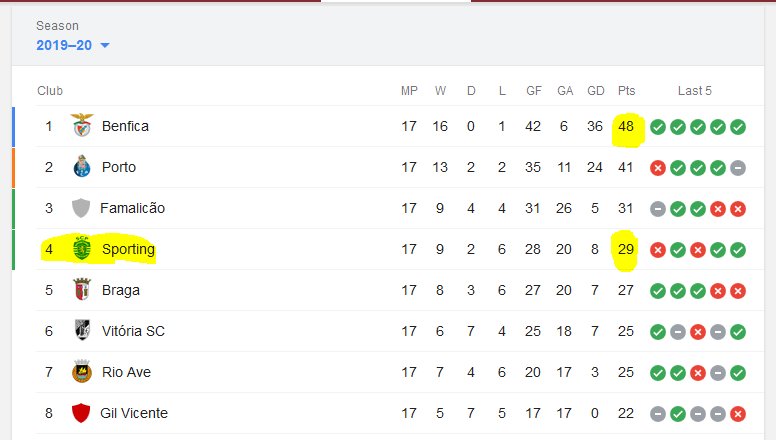Click the Rio Ave club crest
This screenshot has height=440, width=776.
click(82, 372)
